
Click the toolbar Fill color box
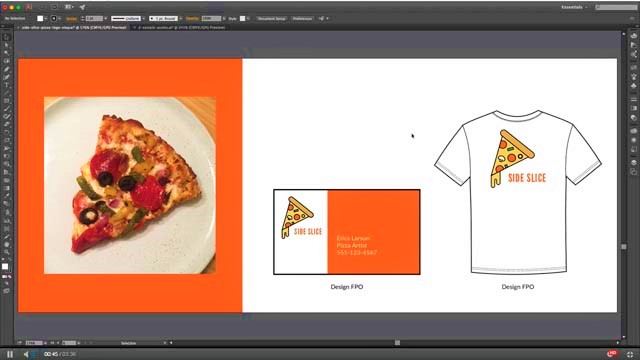[x=5, y=267]
